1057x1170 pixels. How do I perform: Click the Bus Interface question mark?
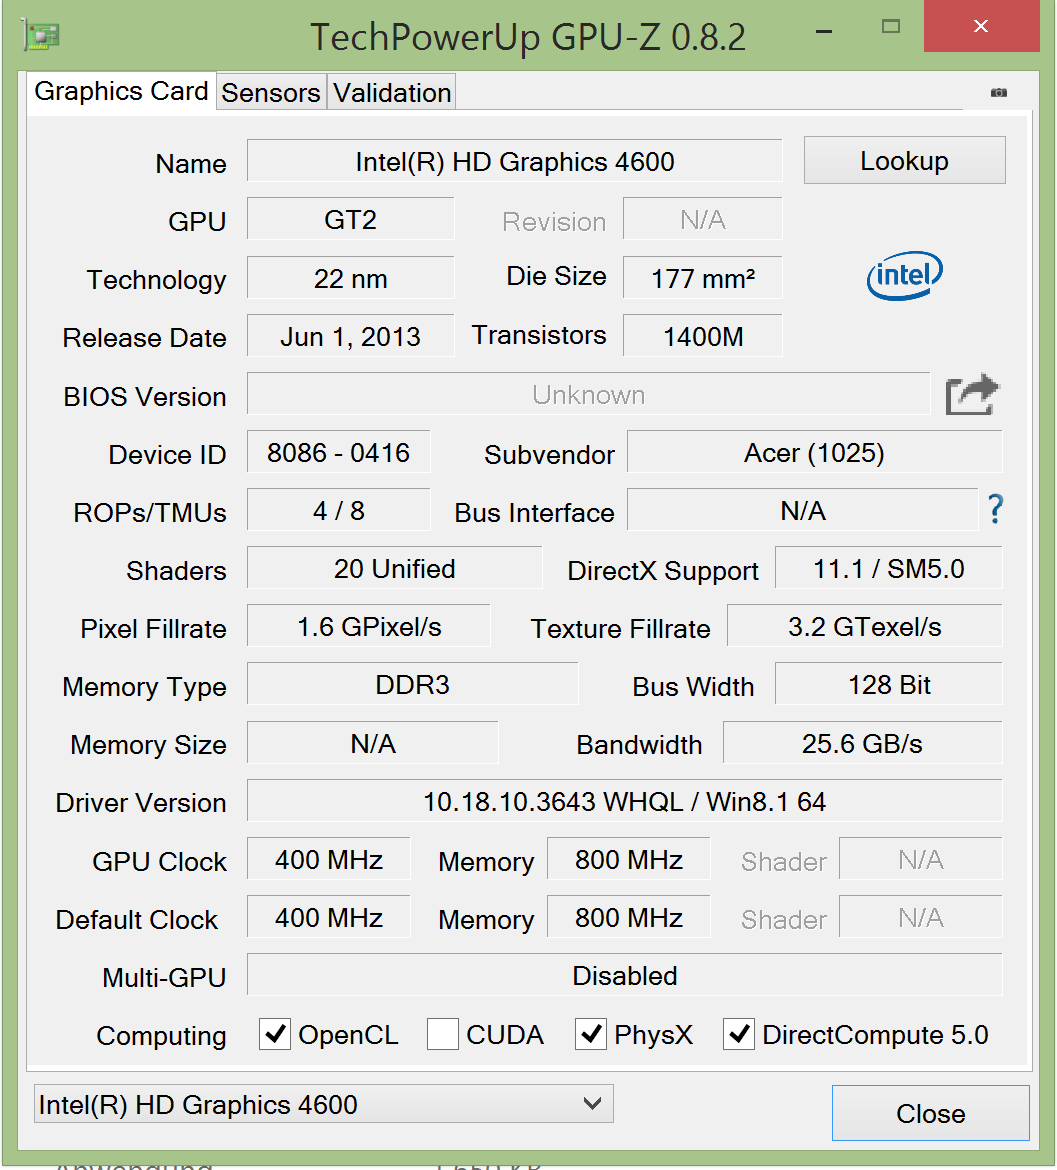995,510
